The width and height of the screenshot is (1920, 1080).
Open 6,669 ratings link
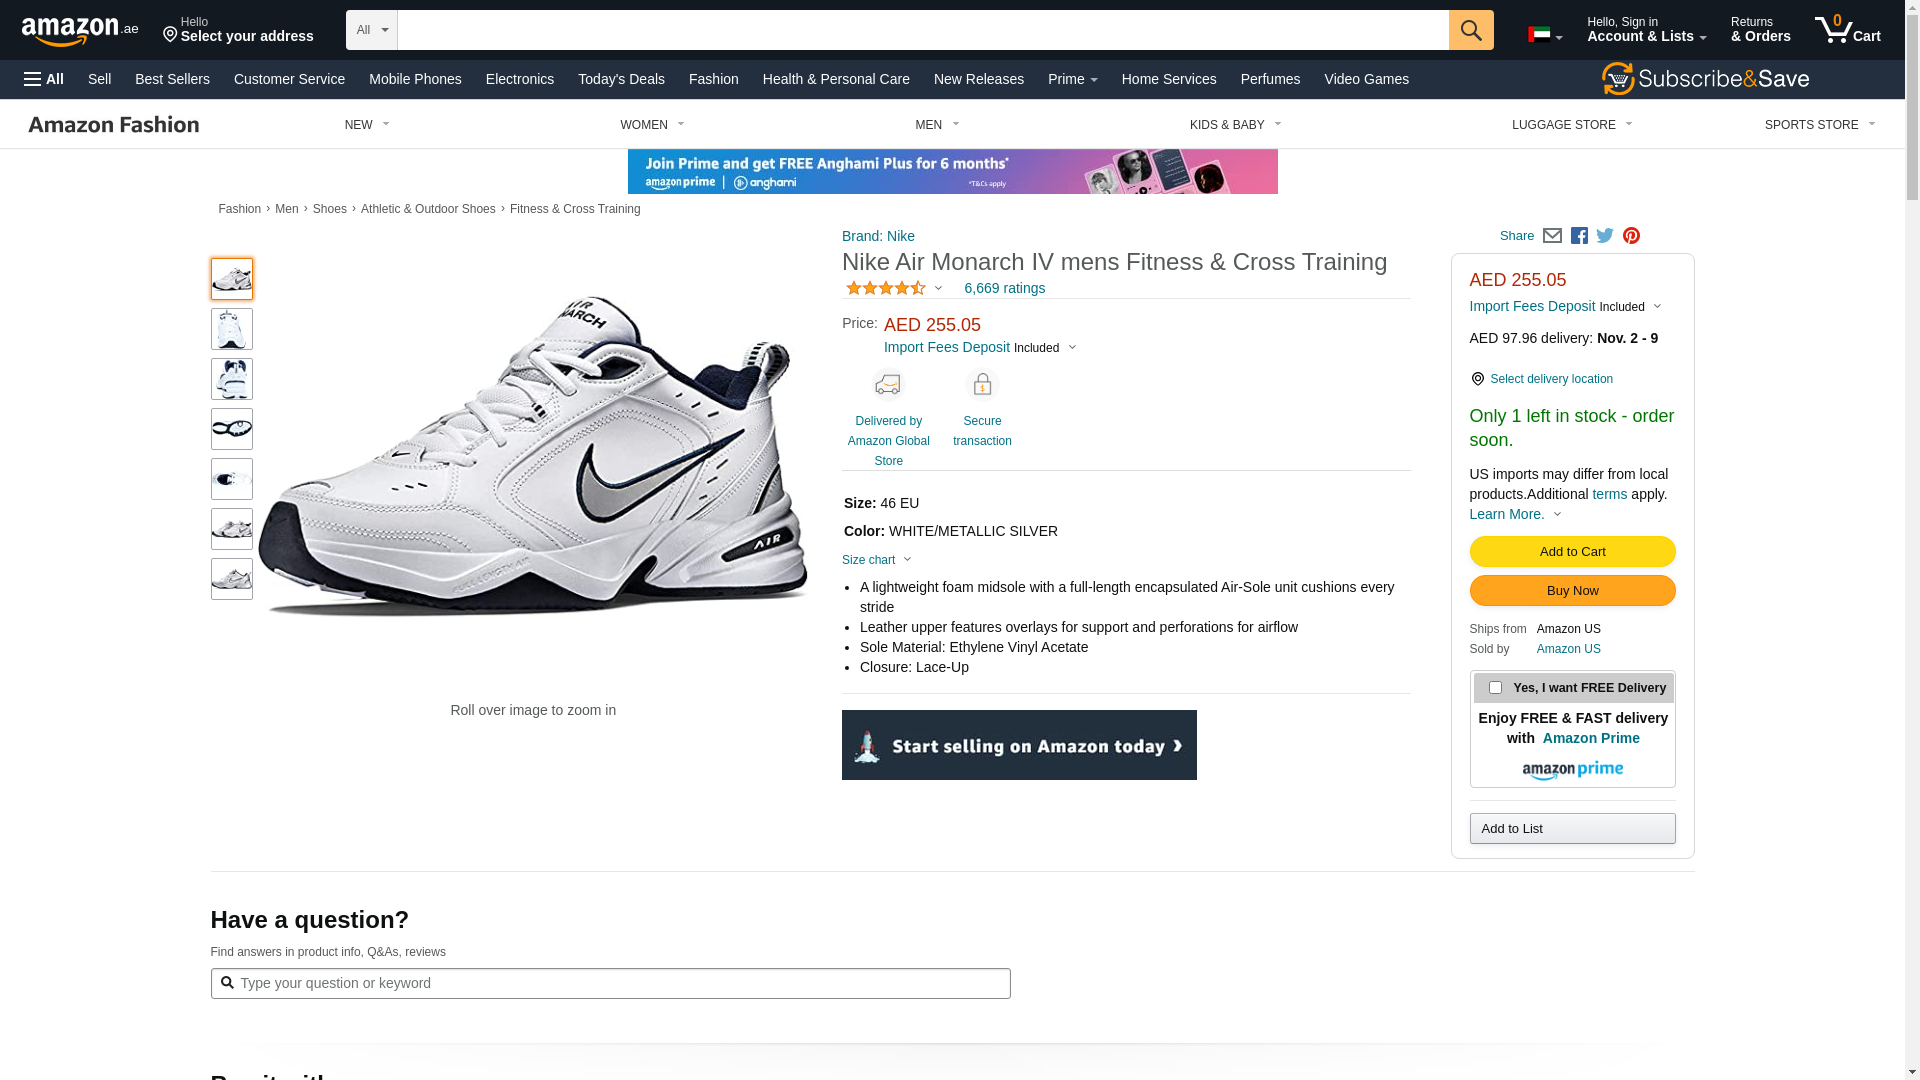(x=1004, y=289)
